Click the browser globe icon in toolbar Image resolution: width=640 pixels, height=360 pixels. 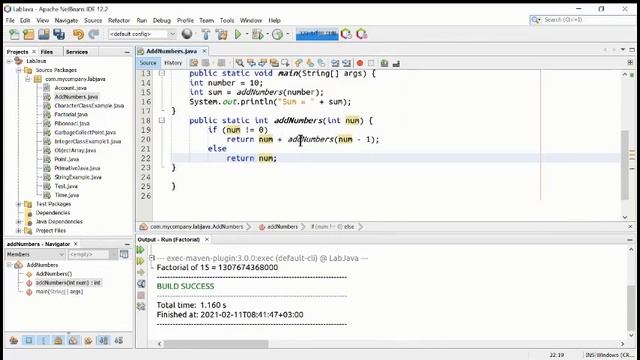click(x=187, y=34)
